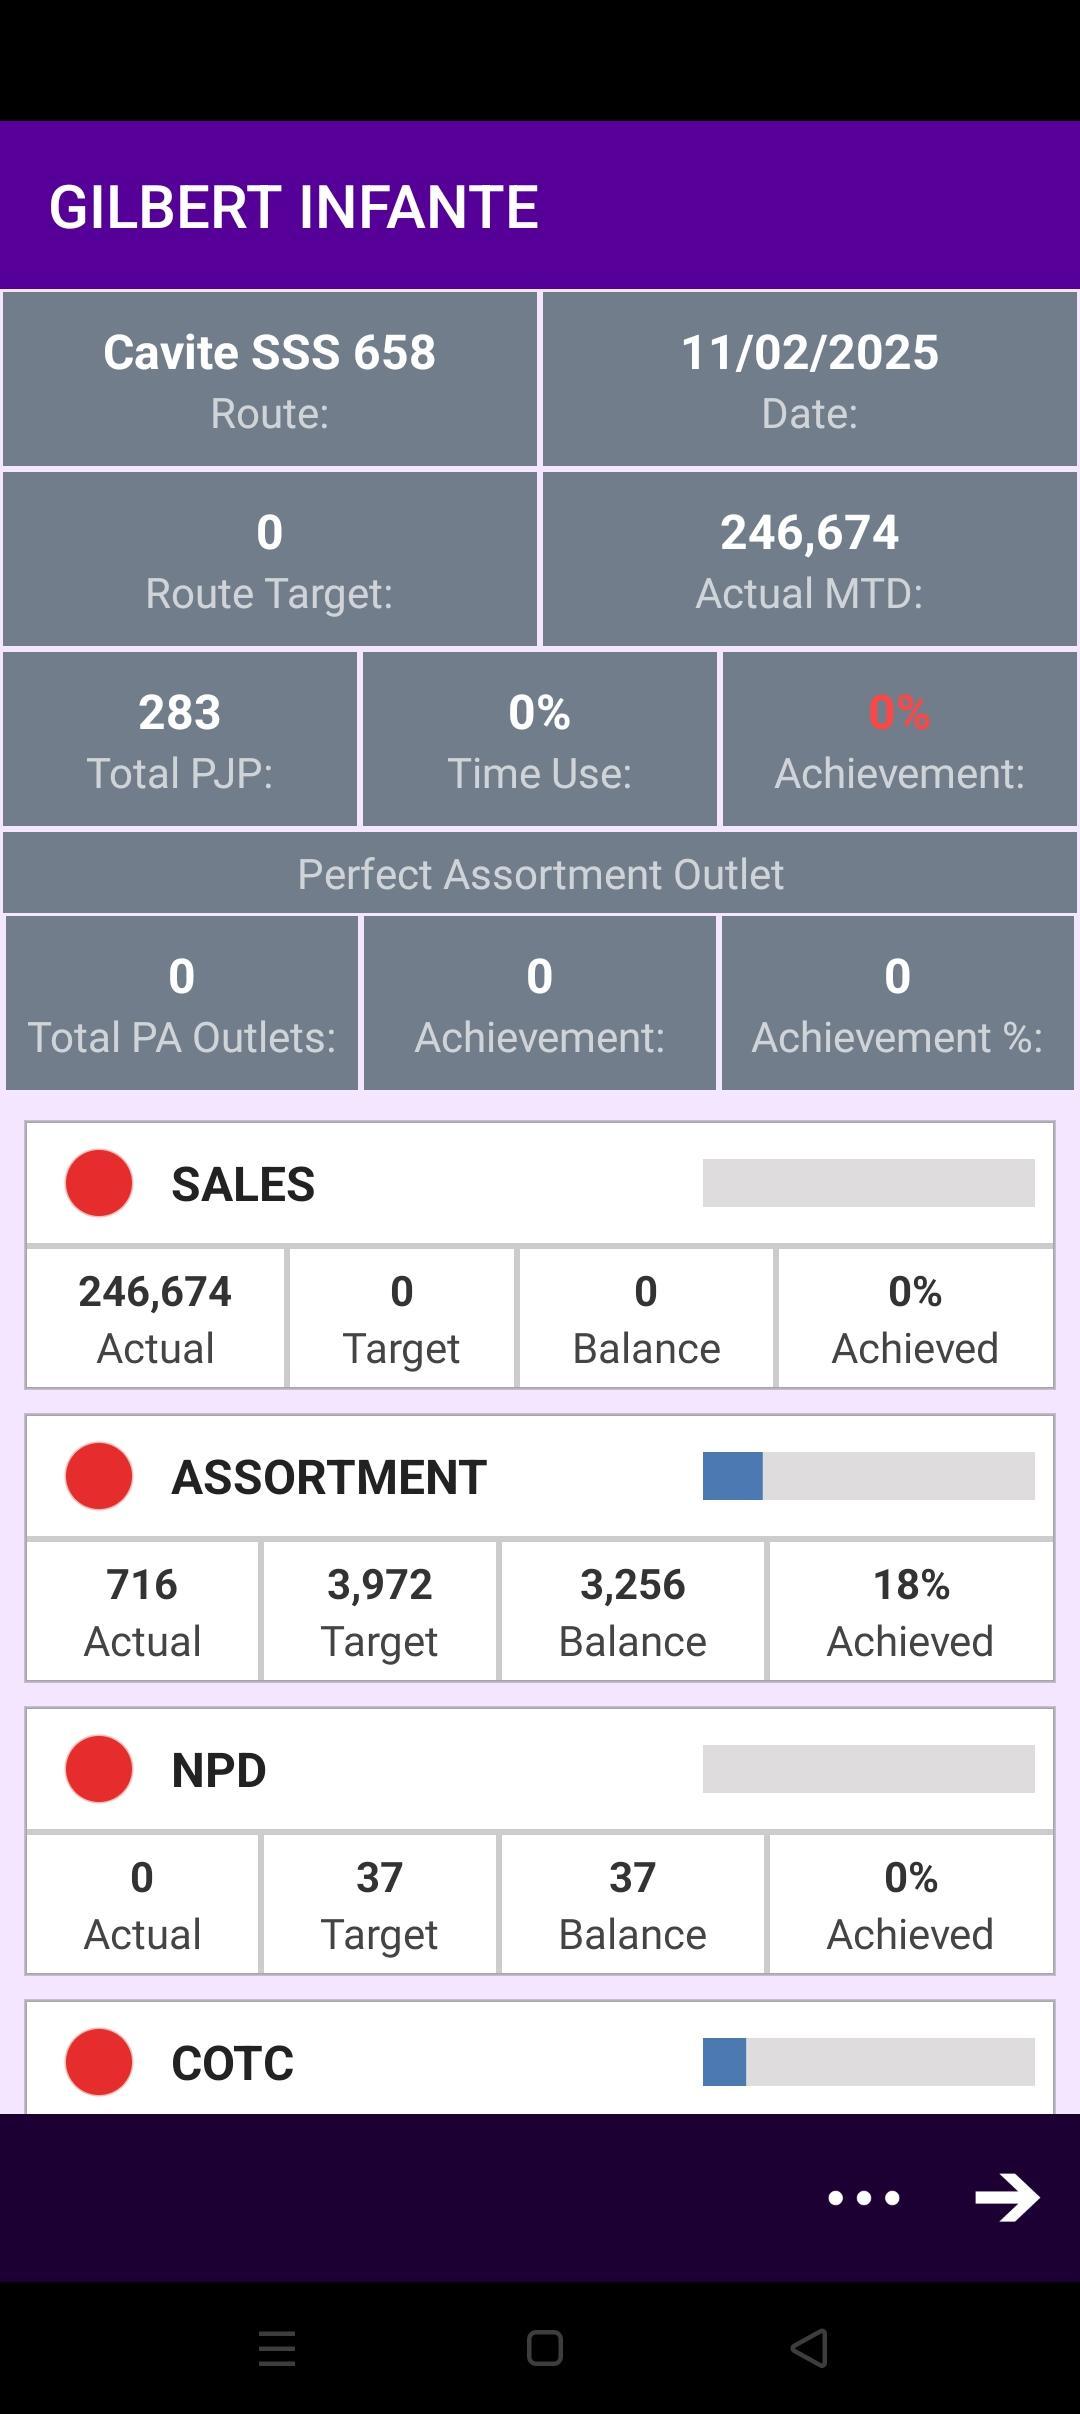Viewport: 1080px width, 2414px height.
Task: Tap the forward arrow icon
Action: [x=1007, y=2197]
